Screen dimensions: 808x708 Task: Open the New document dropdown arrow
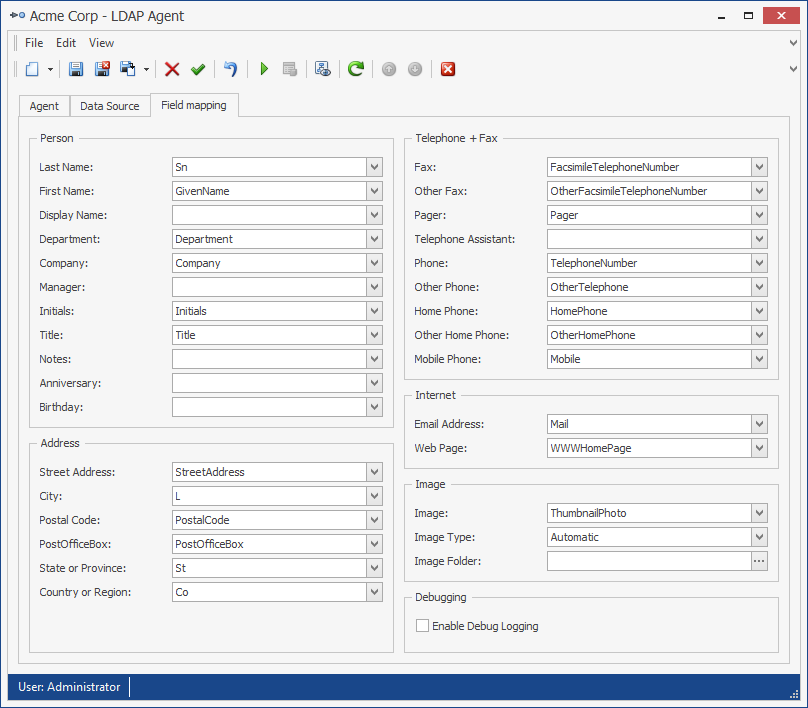(x=50, y=69)
